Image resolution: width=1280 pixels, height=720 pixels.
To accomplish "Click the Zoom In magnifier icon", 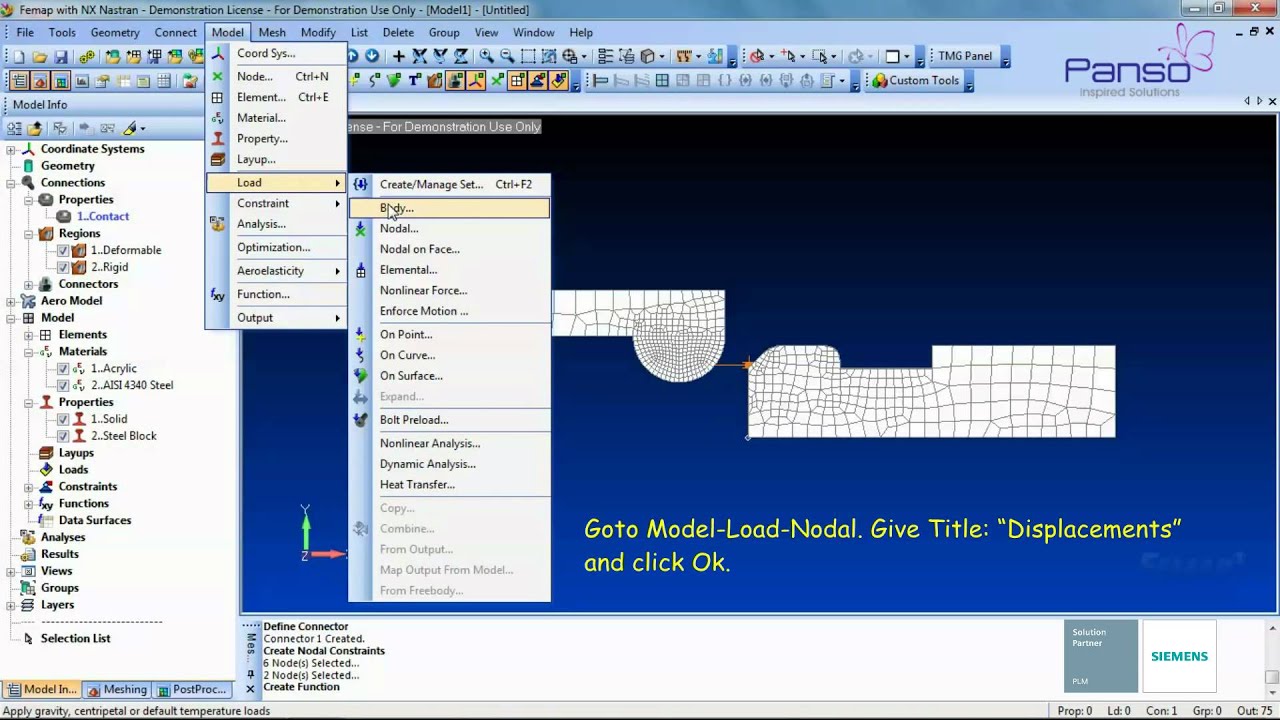I will [486, 57].
